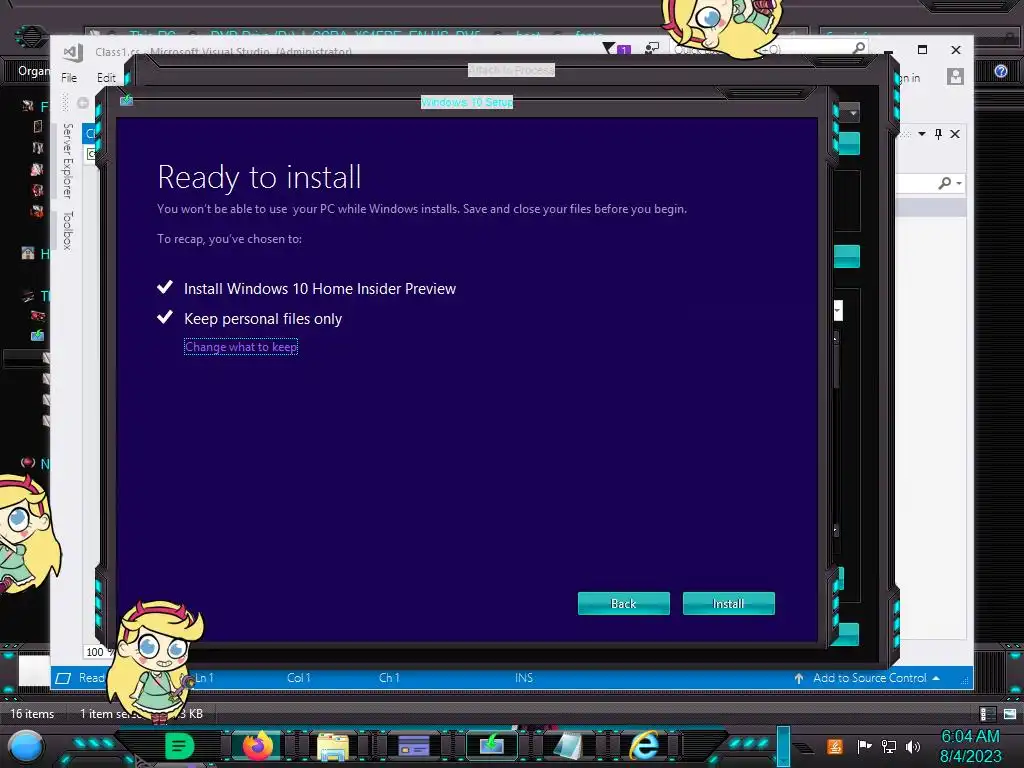Open the Visual Studio side panel window-position dropdown
Image resolution: width=1024 pixels, height=768 pixels.
(921, 134)
